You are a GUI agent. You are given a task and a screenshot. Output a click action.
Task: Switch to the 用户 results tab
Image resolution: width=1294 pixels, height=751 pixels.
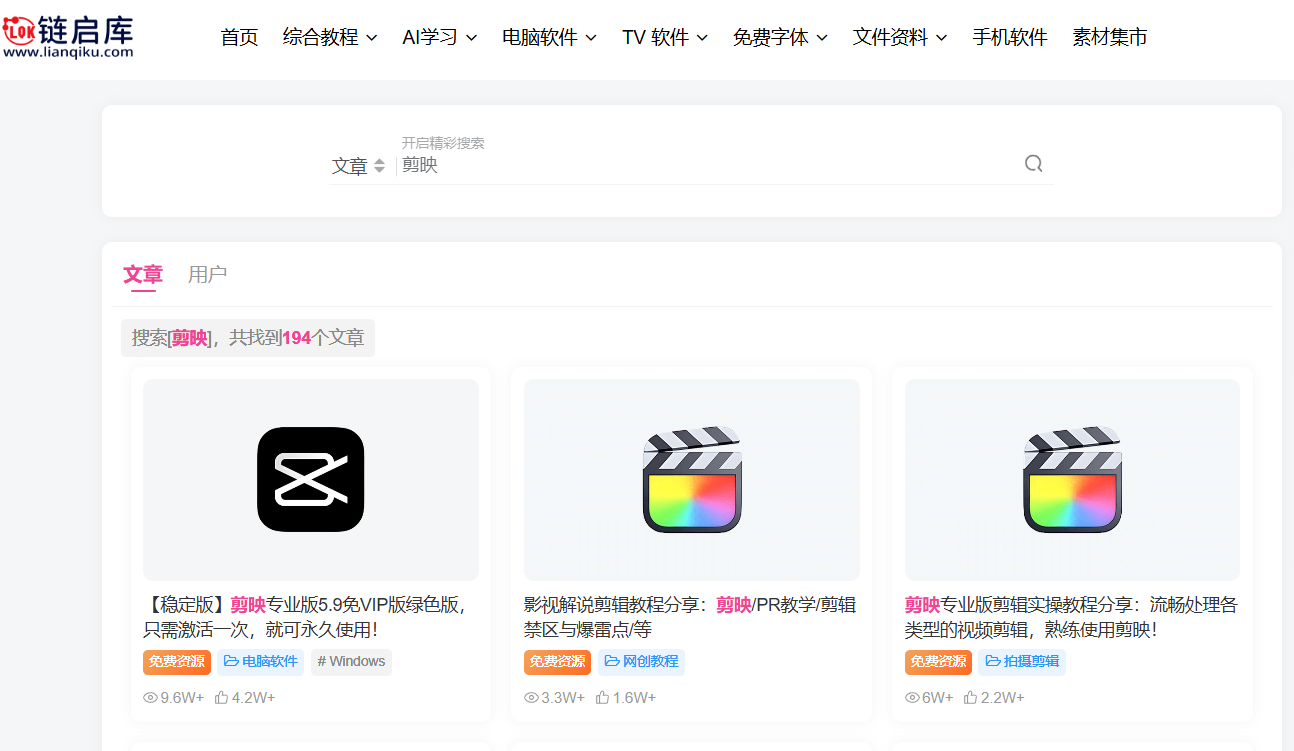(x=207, y=274)
